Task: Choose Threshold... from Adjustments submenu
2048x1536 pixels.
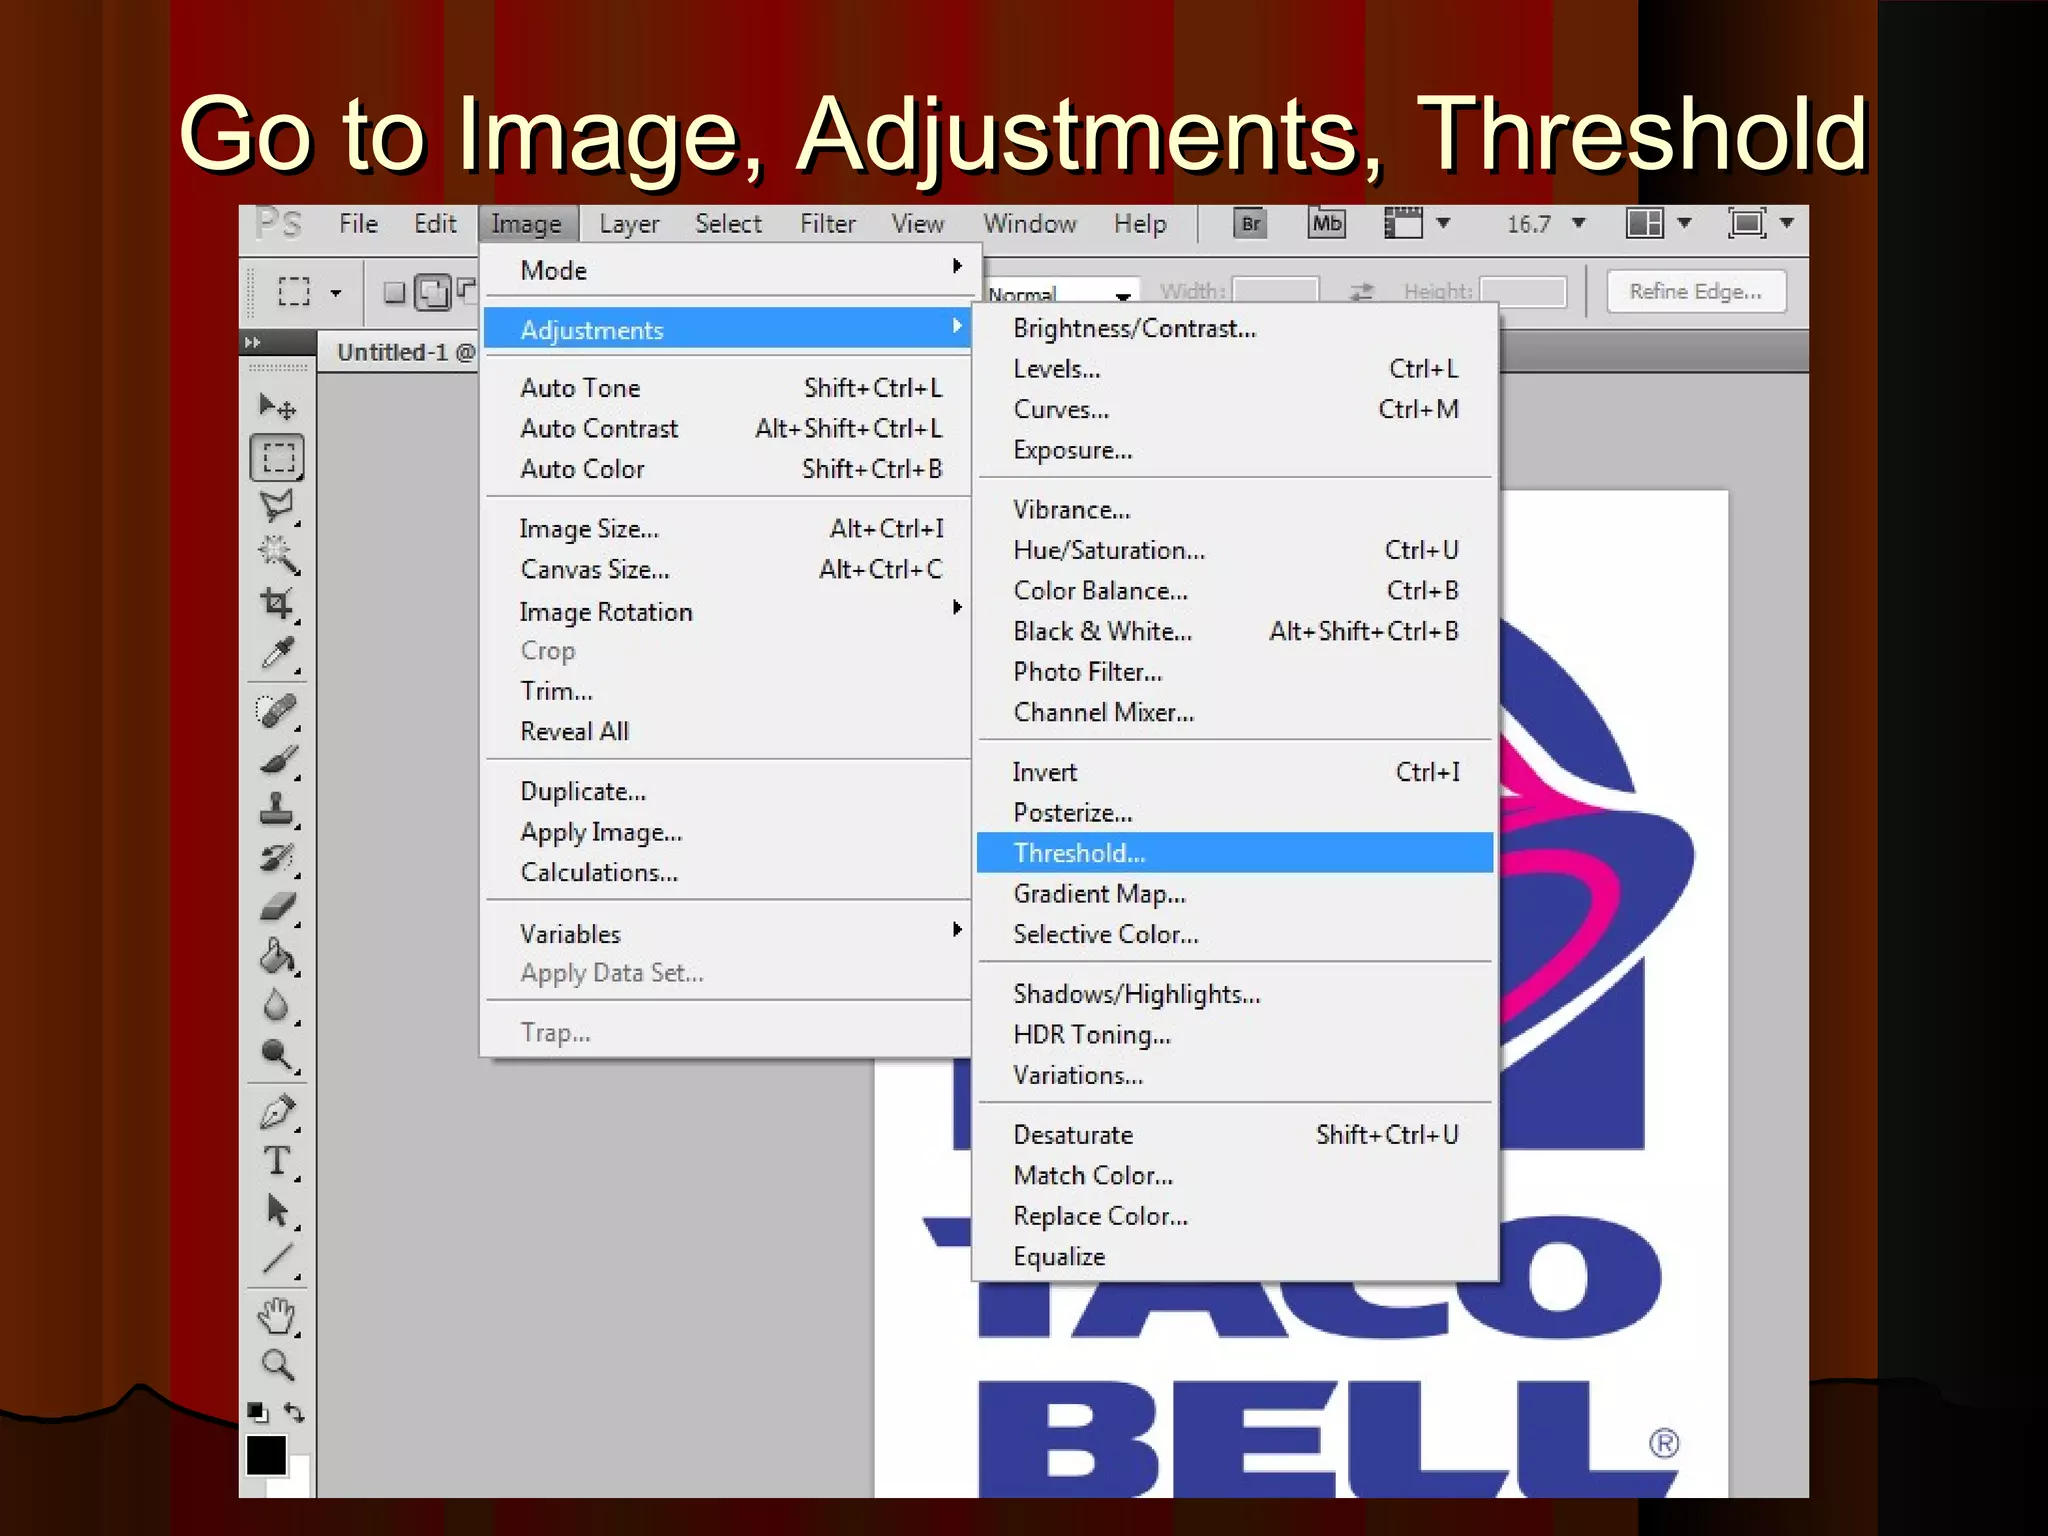Action: pyautogui.click(x=1234, y=853)
